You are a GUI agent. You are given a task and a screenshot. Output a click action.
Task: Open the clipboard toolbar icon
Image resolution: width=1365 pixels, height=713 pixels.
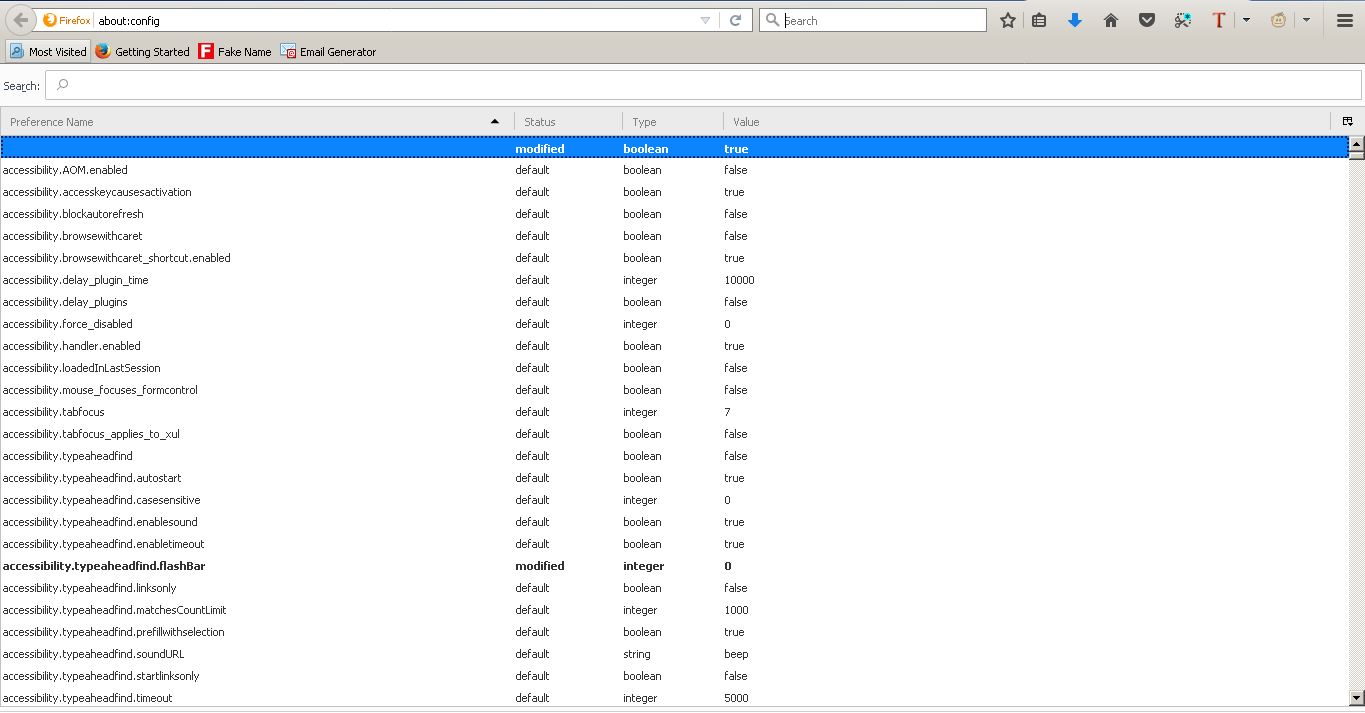click(1039, 19)
